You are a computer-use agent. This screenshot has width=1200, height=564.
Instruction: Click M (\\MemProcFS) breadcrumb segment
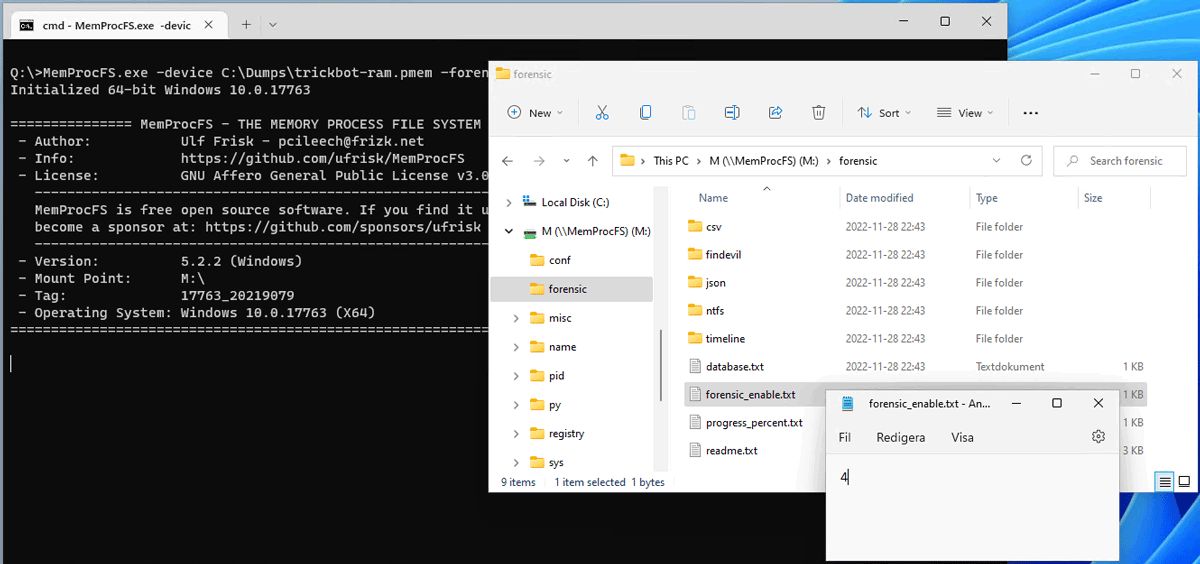point(763,161)
